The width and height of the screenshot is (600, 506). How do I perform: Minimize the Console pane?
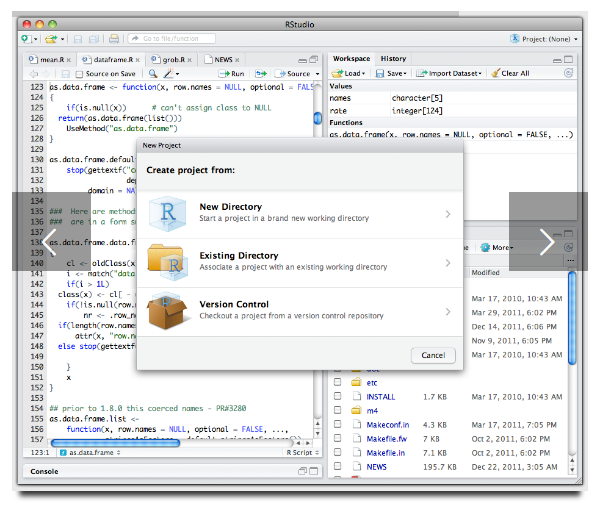(303, 471)
